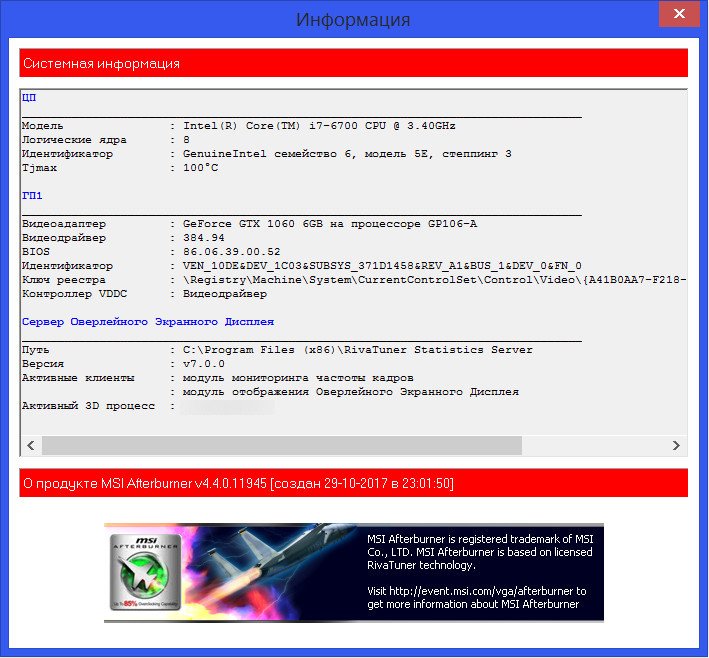Click the 'BIOS' row label
The width and height of the screenshot is (709, 658).
(x=36, y=251)
